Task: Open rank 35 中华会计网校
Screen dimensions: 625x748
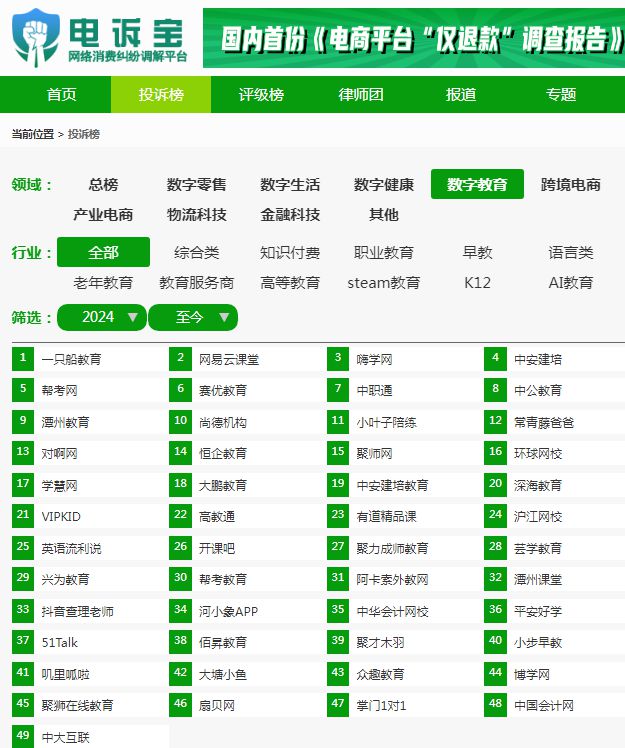Action: [x=392, y=611]
